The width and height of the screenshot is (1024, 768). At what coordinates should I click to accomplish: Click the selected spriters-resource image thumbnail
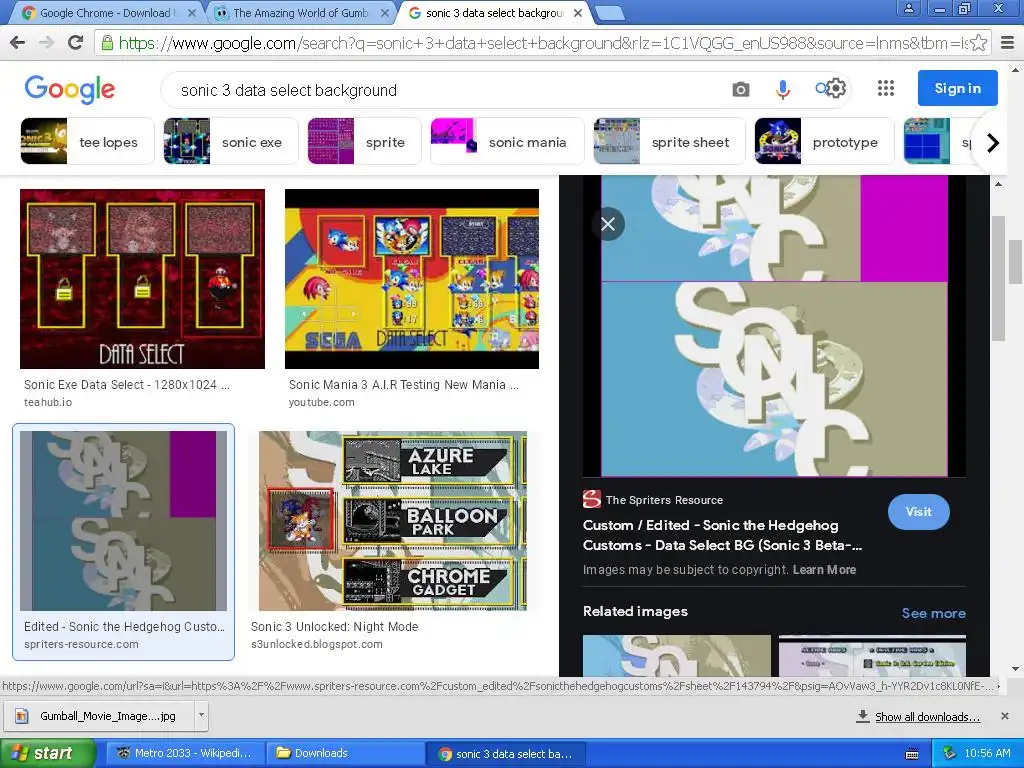tap(123, 520)
